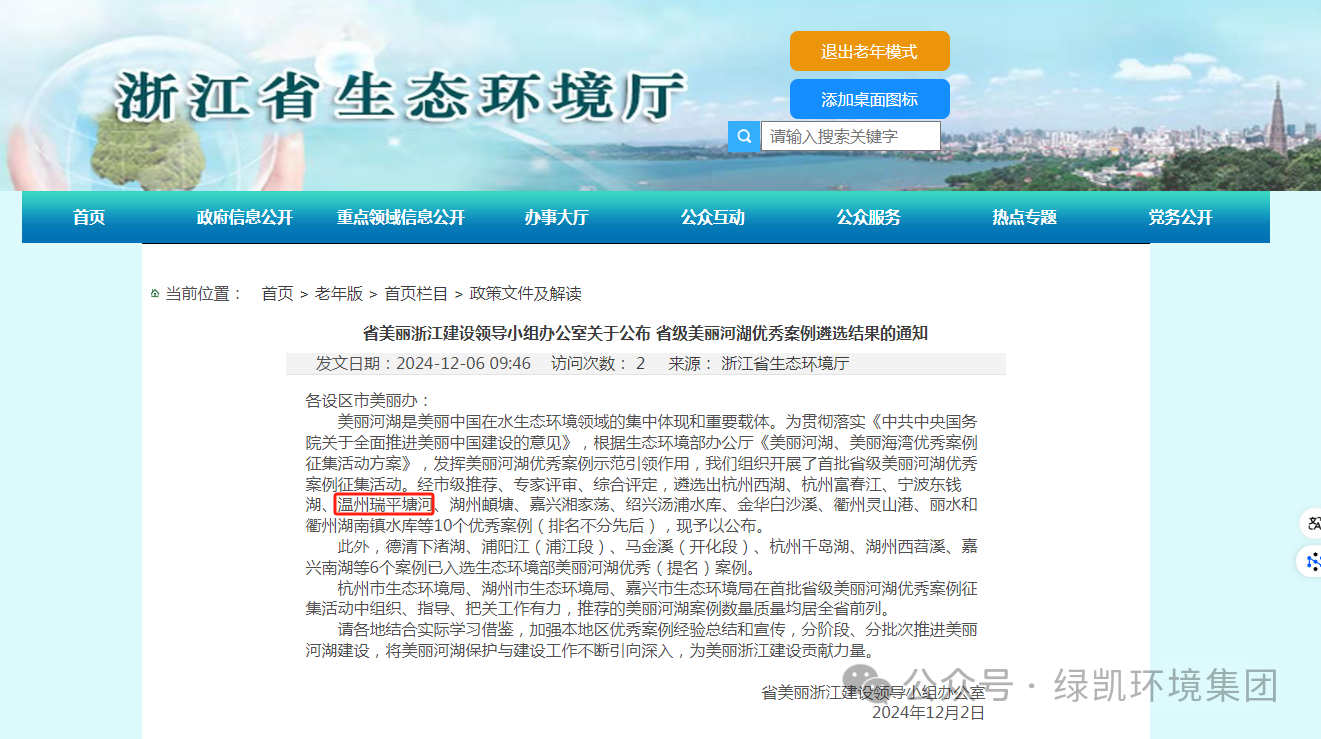The height and width of the screenshot is (739, 1321).
Task: Click 添加桌面图标 blue button
Action: pos(869,99)
